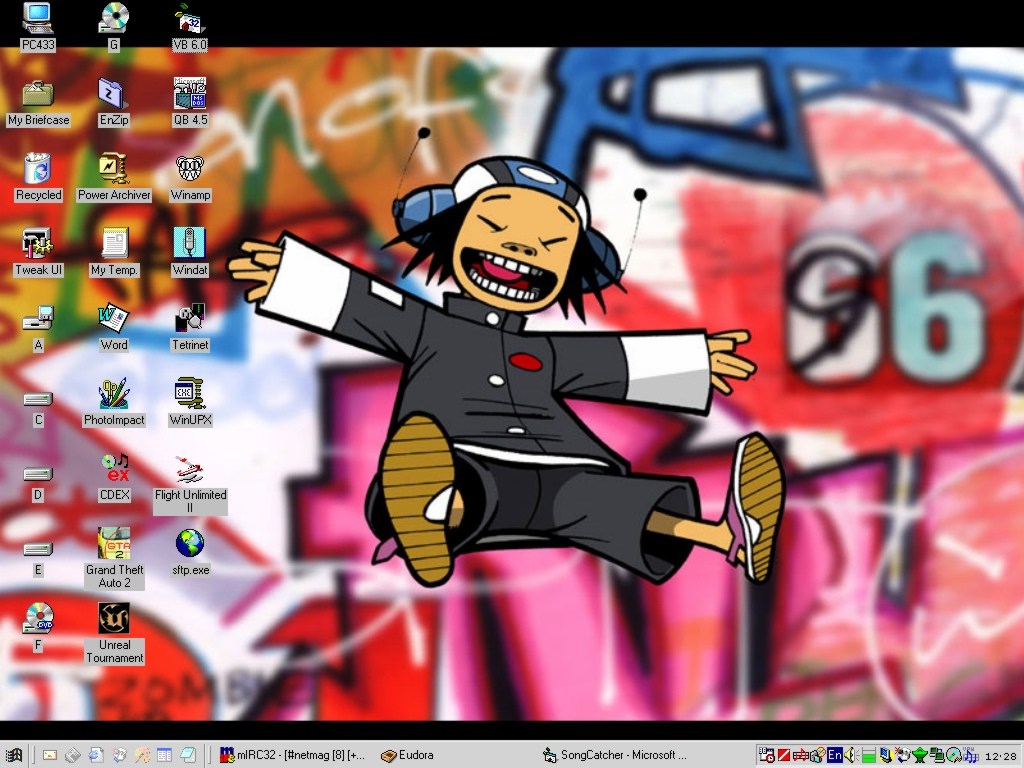1024x768 pixels.
Task: Open the Grand Theft Auto 2 shortcut
Action: point(114,544)
